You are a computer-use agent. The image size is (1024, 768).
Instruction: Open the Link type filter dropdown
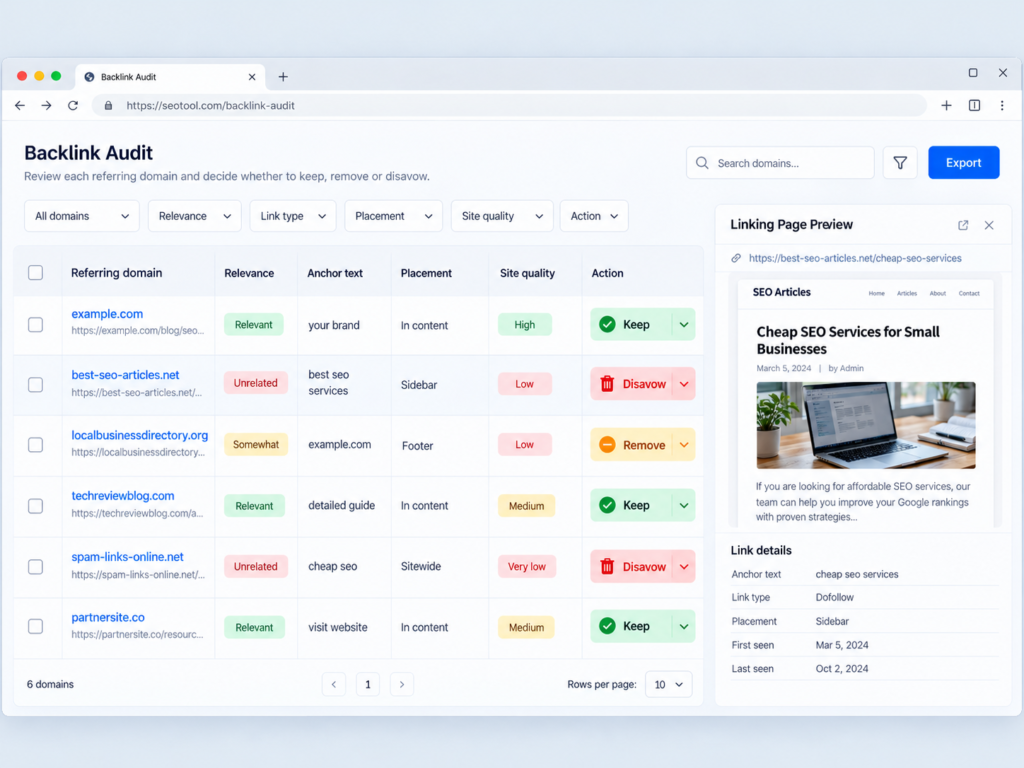(x=293, y=216)
